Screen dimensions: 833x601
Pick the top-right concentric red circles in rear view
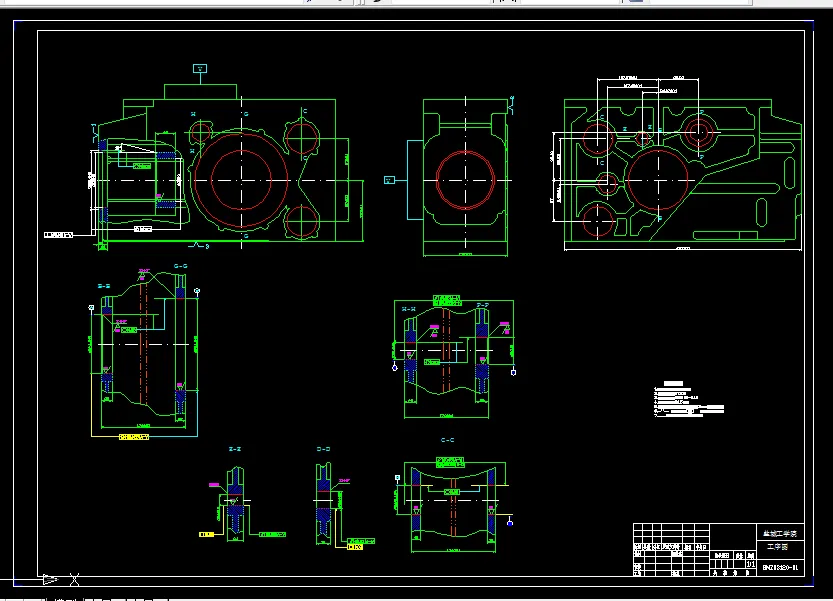[699, 131]
